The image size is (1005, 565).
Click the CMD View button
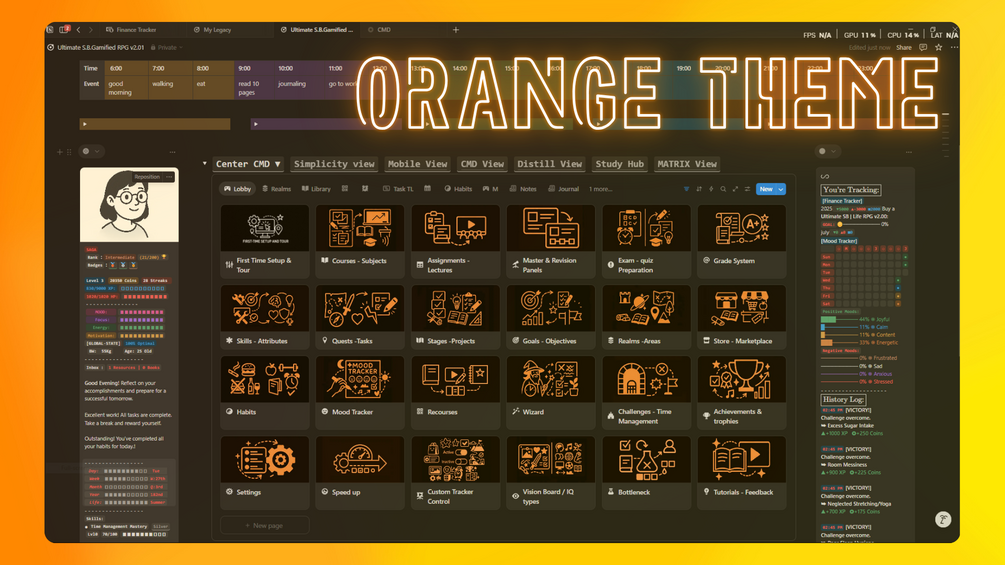482,164
